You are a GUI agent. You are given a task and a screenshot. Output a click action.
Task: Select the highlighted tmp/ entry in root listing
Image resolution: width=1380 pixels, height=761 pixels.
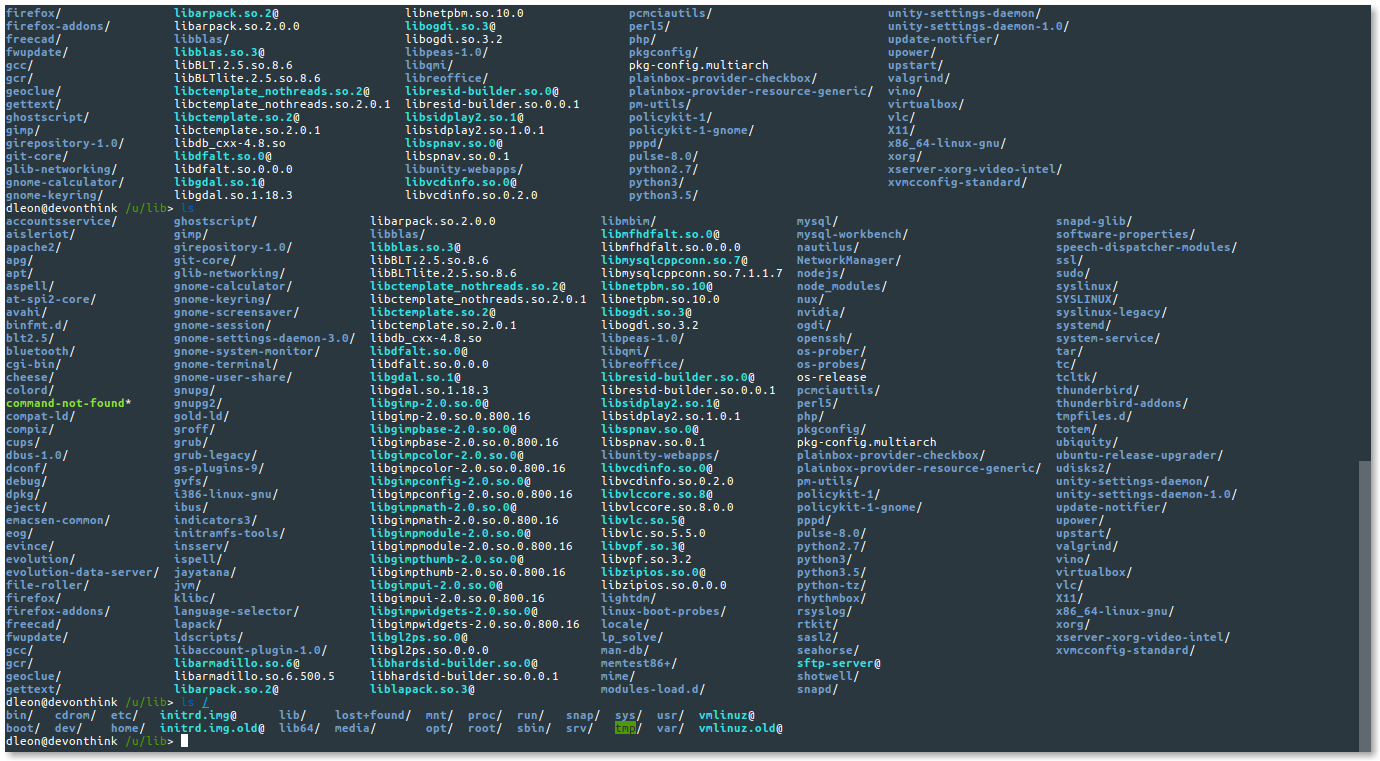click(628, 728)
